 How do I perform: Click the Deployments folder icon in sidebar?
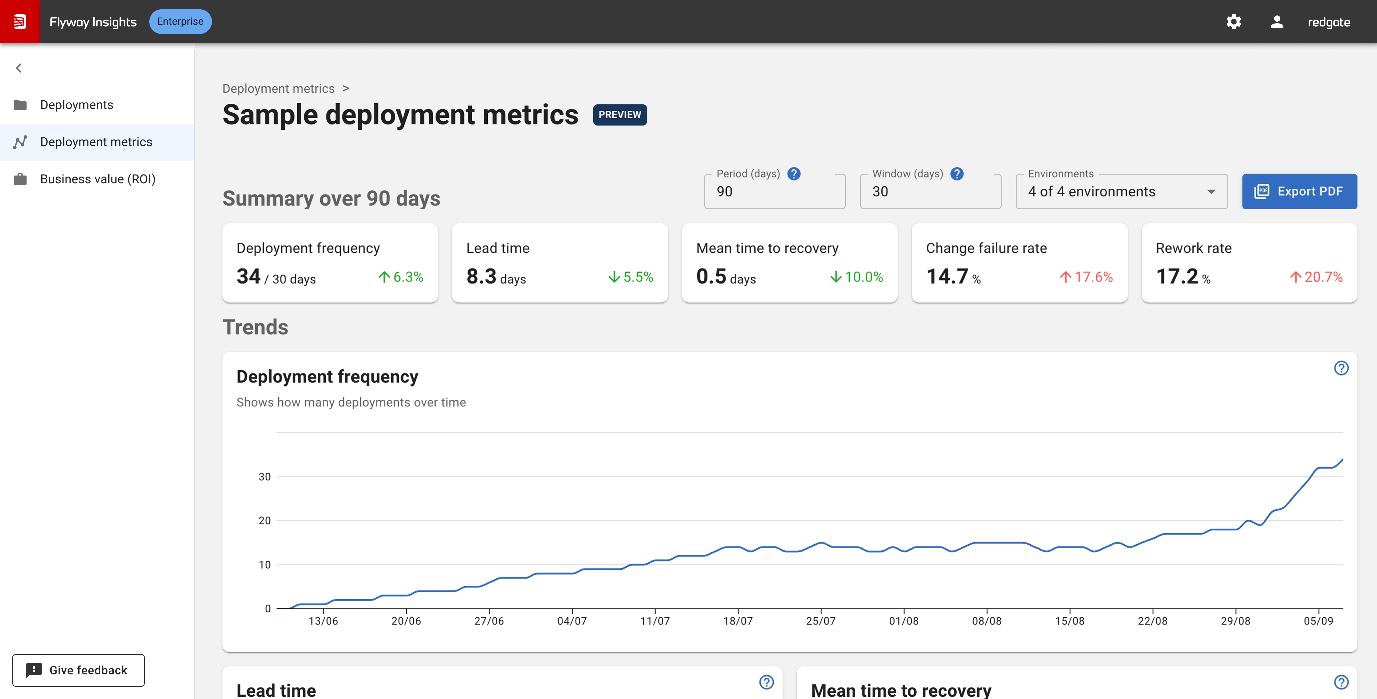pyautogui.click(x=20, y=105)
